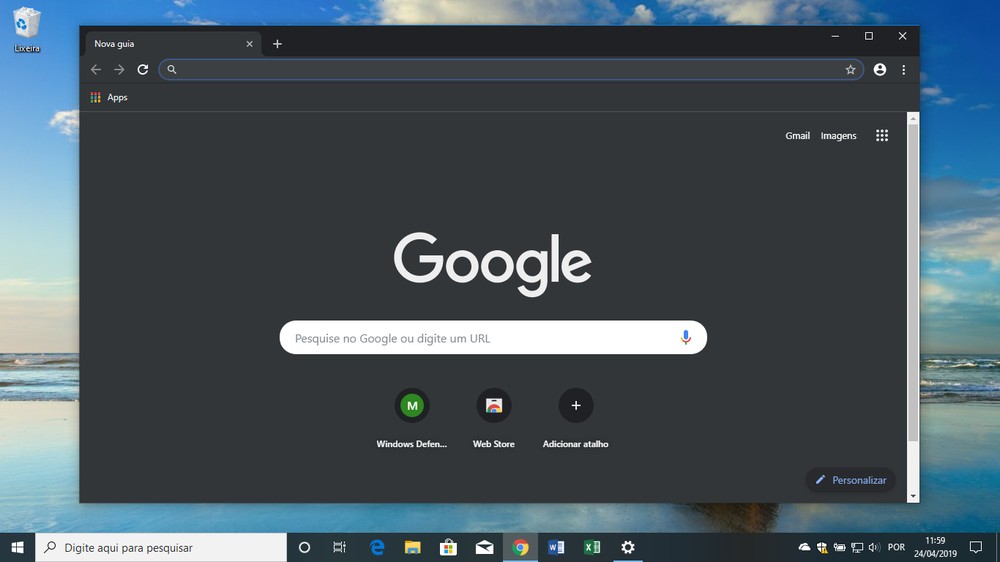Open the Web Store shortcut
1000x562 pixels.
494,418
